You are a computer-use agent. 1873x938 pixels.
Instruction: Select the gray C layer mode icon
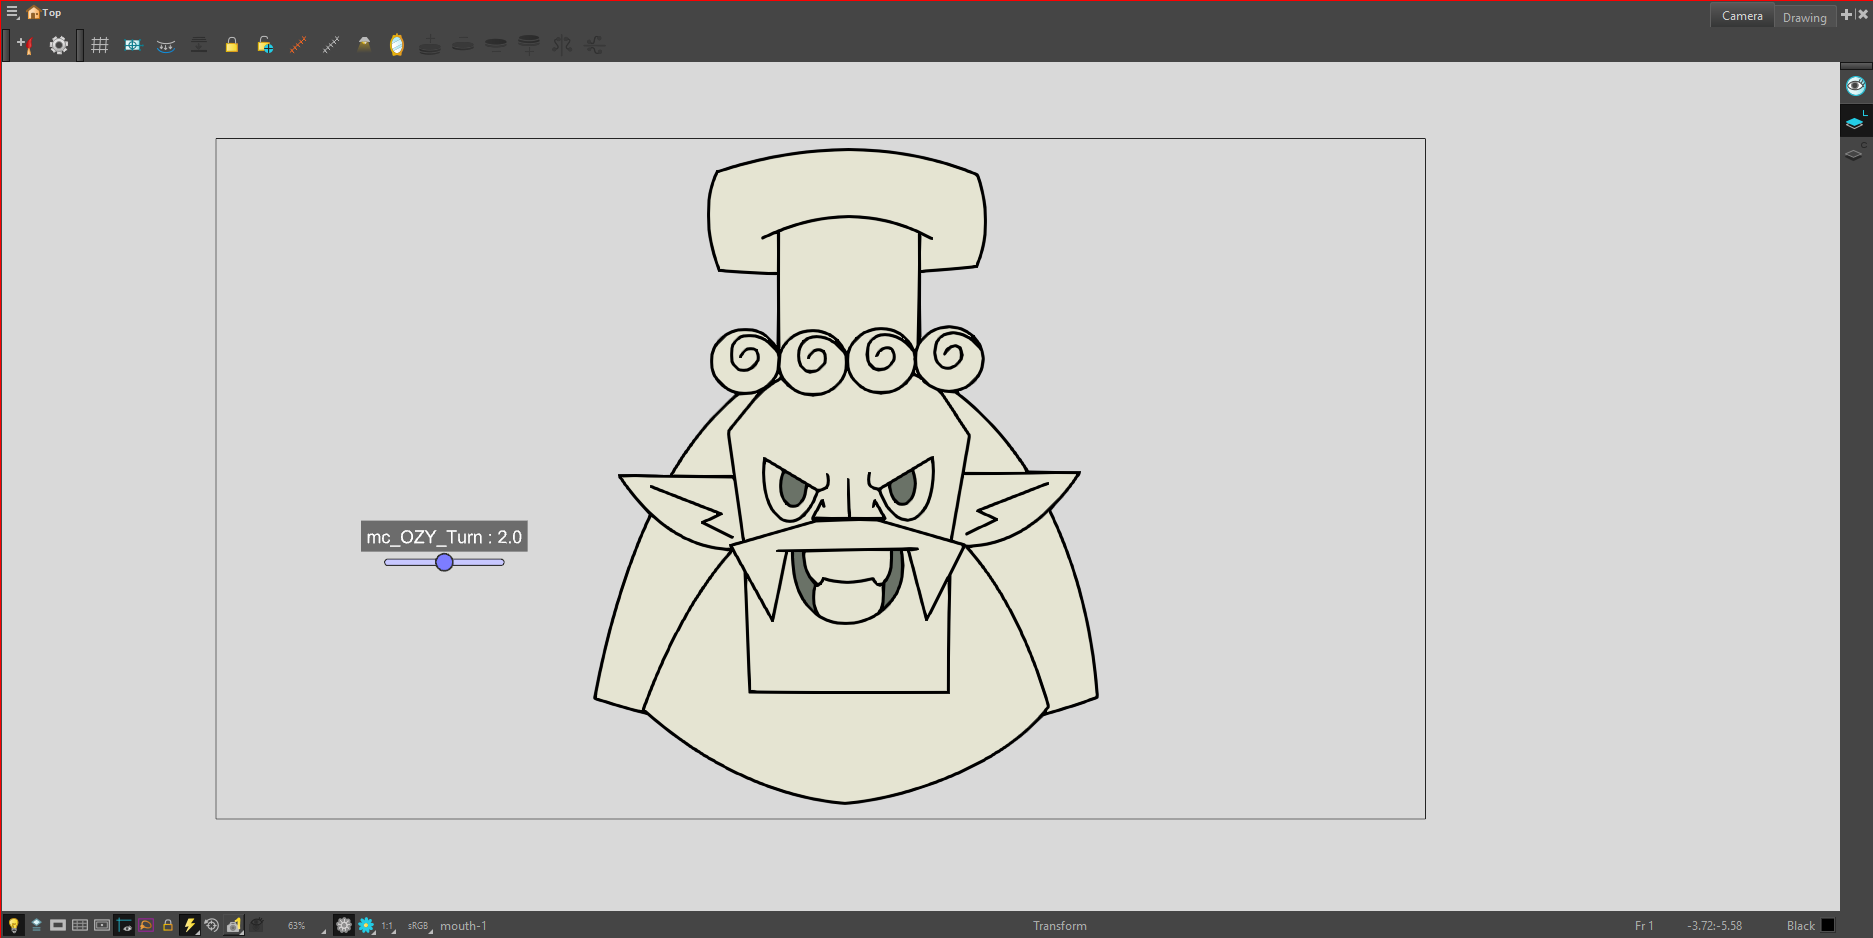[x=1855, y=153]
